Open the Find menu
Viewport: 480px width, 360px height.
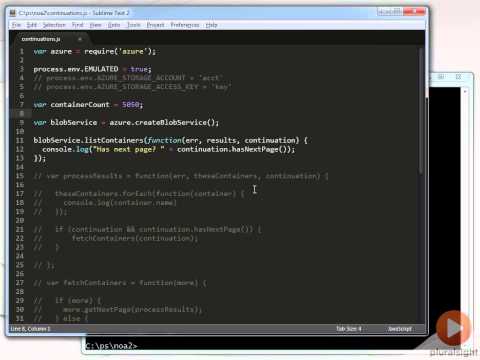pyautogui.click(x=77, y=25)
